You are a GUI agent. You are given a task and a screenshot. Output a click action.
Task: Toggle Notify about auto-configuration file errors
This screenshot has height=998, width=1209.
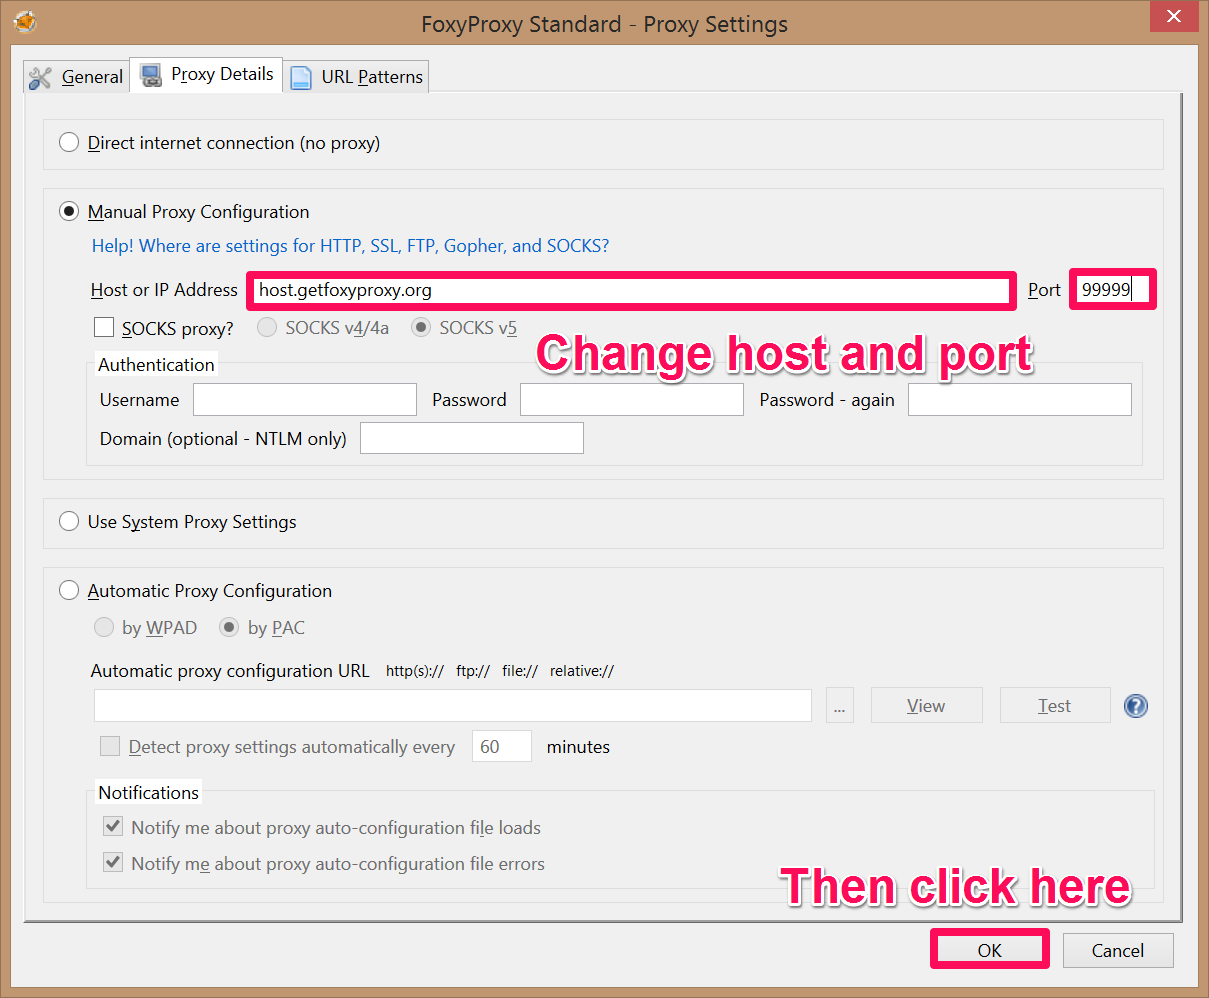point(114,862)
